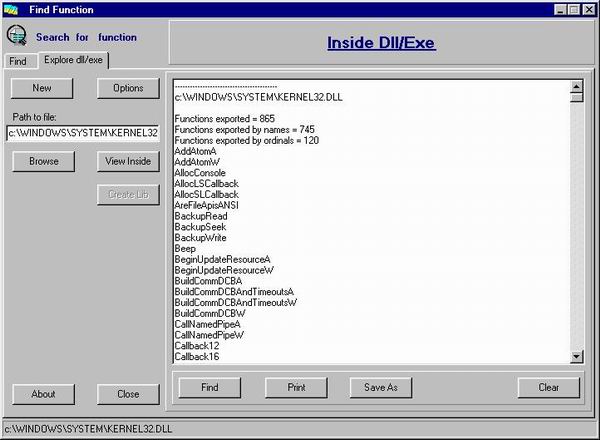
Task: Close the window with the title bar X
Action: point(589,10)
